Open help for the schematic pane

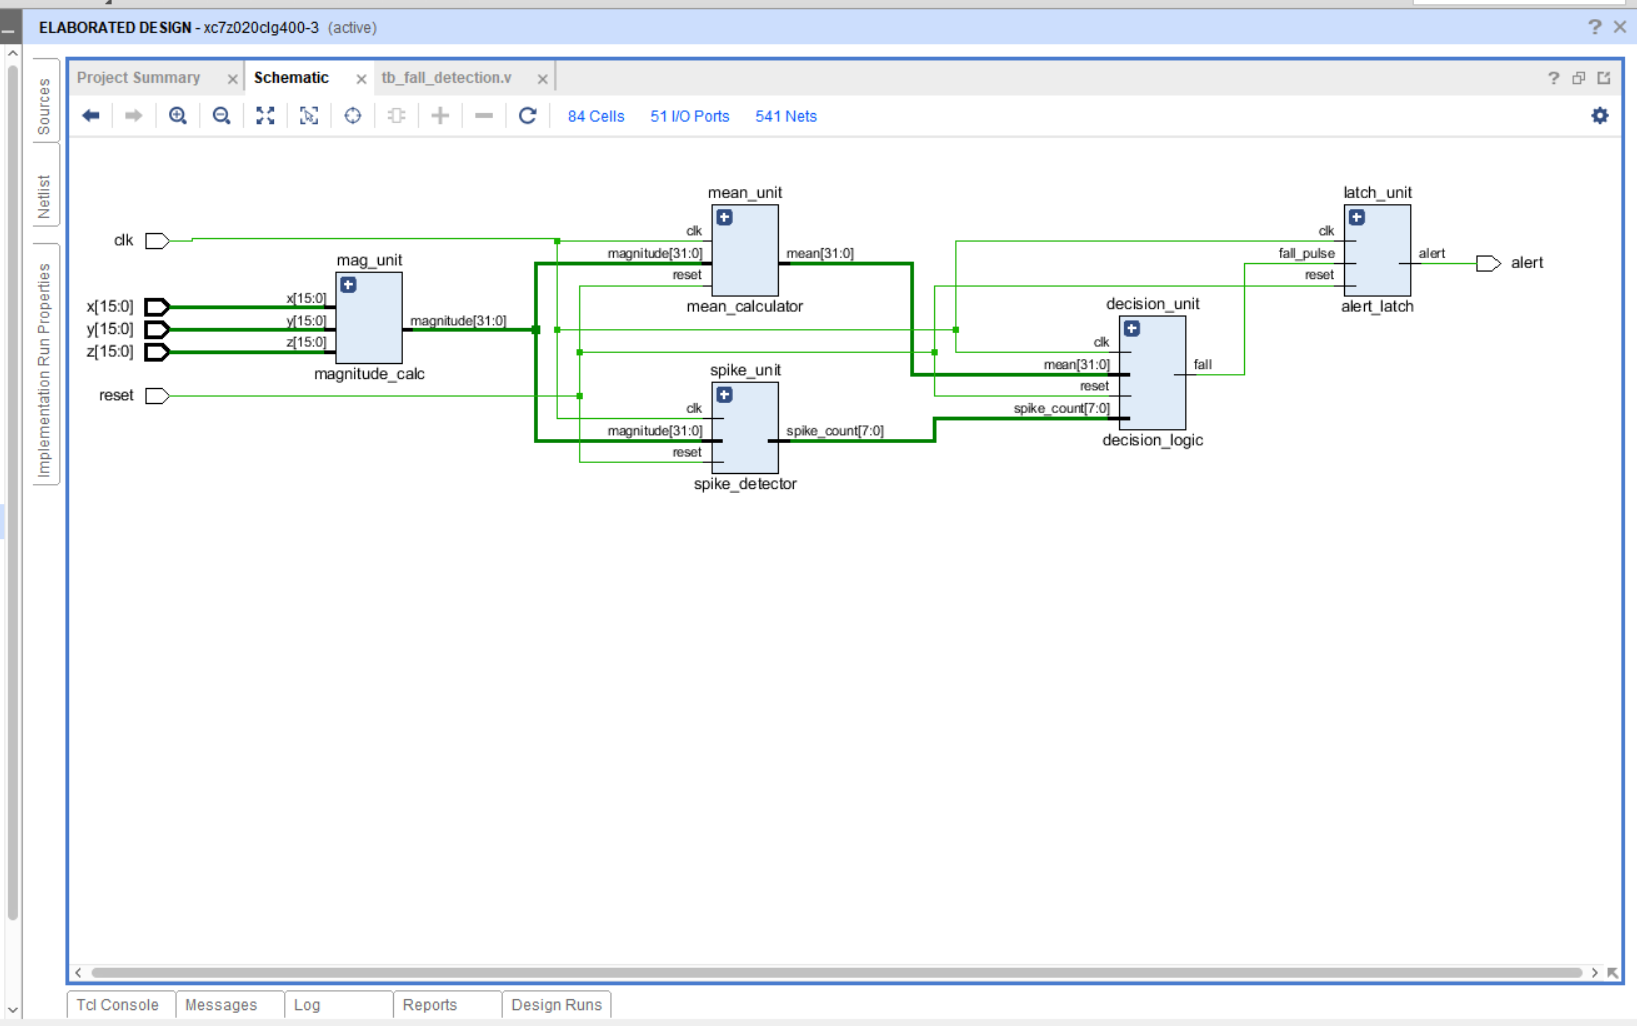(x=1553, y=78)
